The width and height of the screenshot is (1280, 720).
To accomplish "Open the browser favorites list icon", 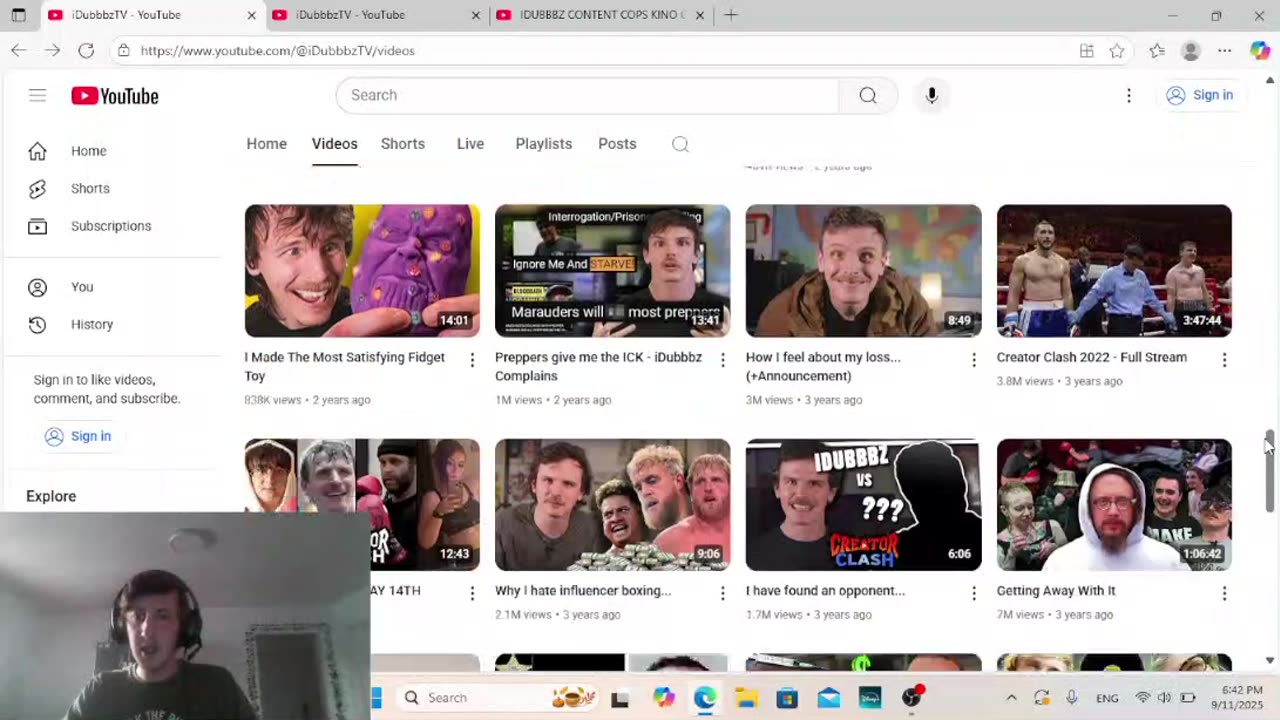I will 1157,51.
